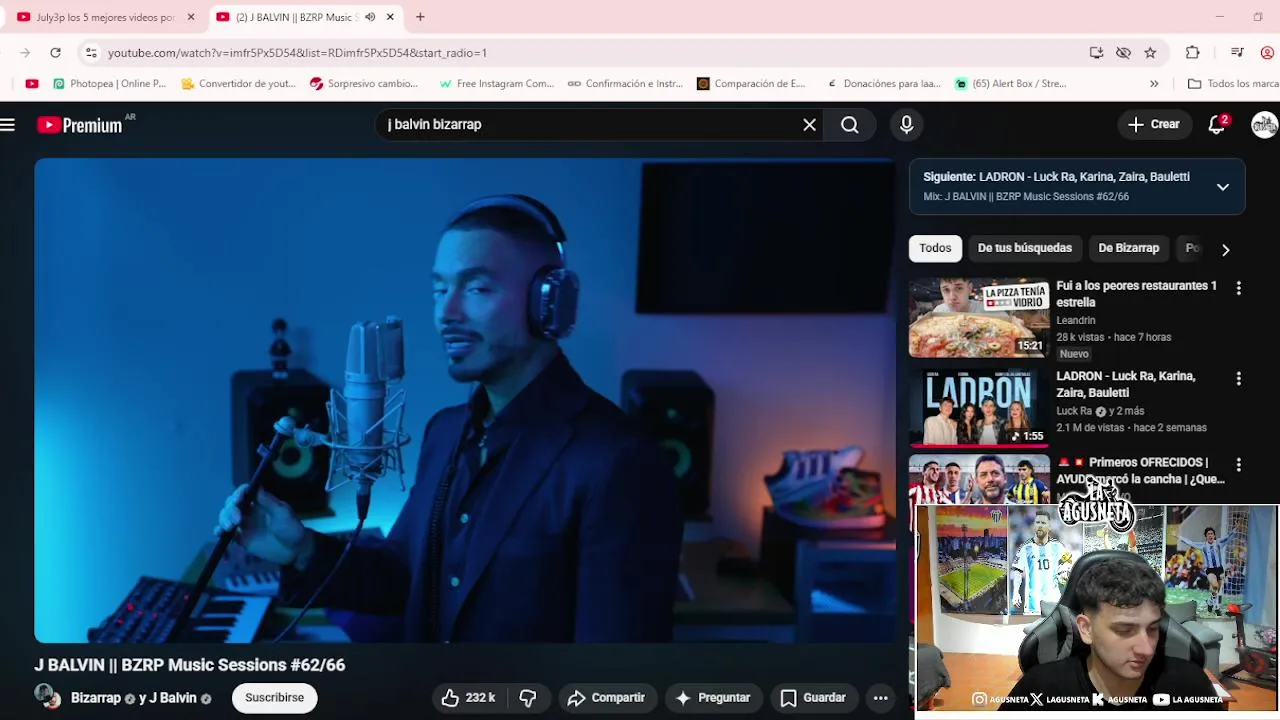This screenshot has width=1280, height=720.
Task: Select the 'De tus búsquedas' chip
Action: (1024, 248)
